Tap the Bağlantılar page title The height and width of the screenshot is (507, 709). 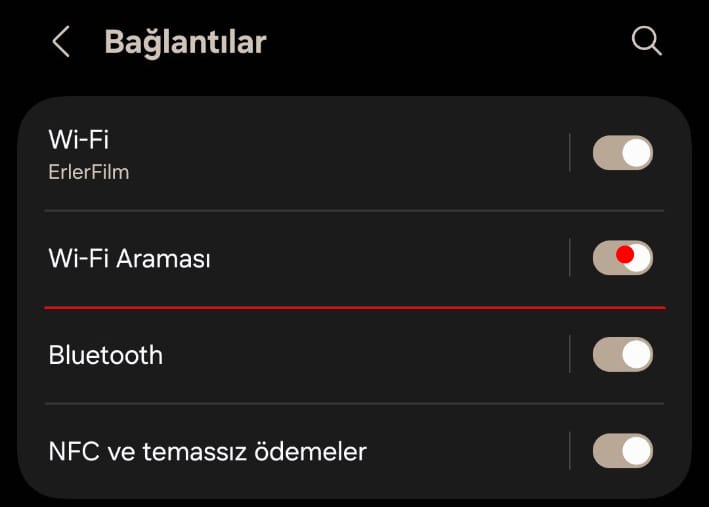coord(185,42)
